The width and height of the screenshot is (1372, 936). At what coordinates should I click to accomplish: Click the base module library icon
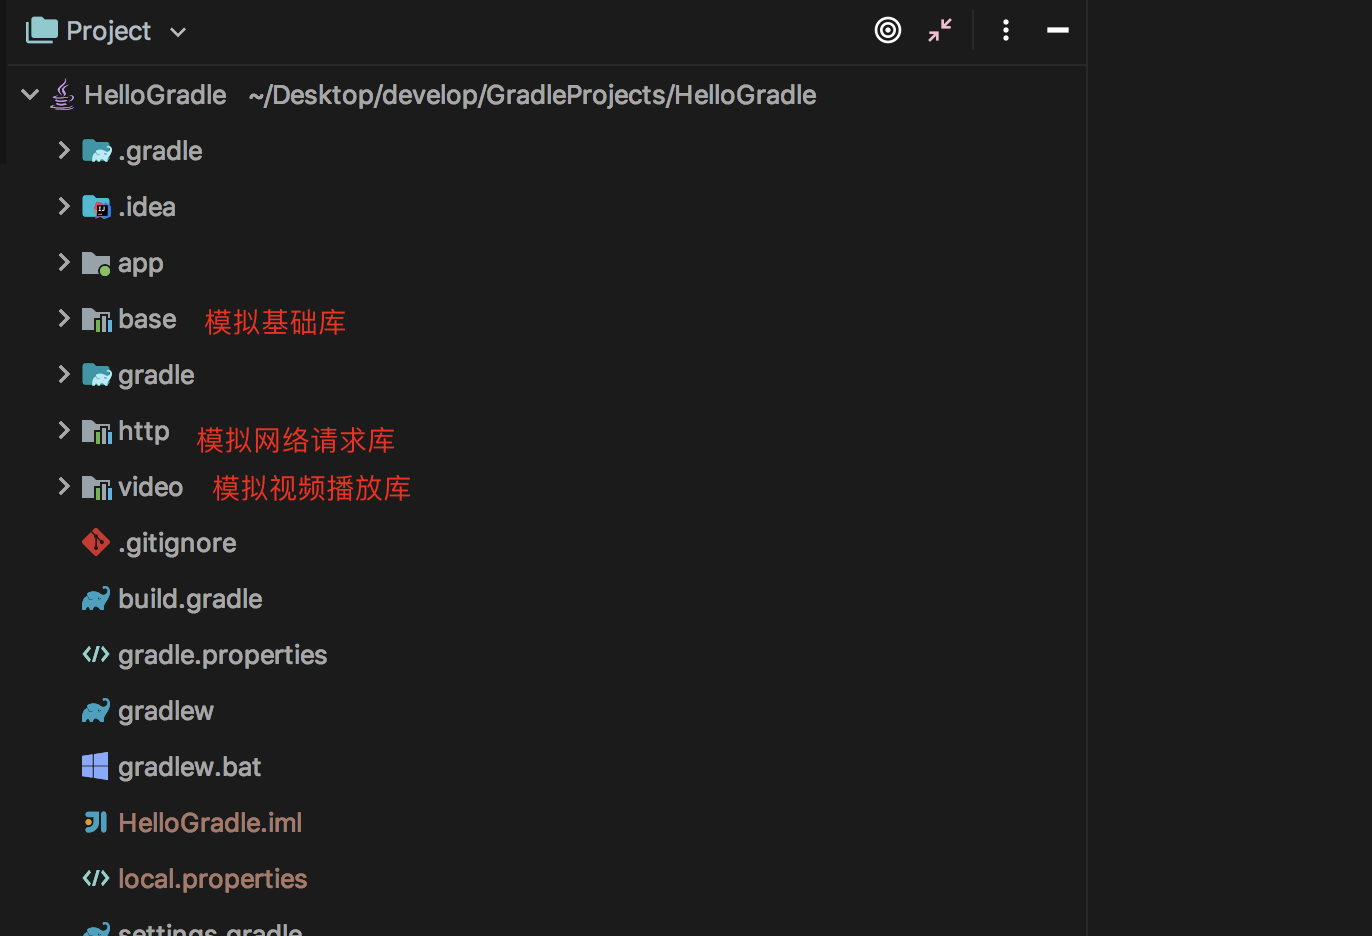(96, 319)
